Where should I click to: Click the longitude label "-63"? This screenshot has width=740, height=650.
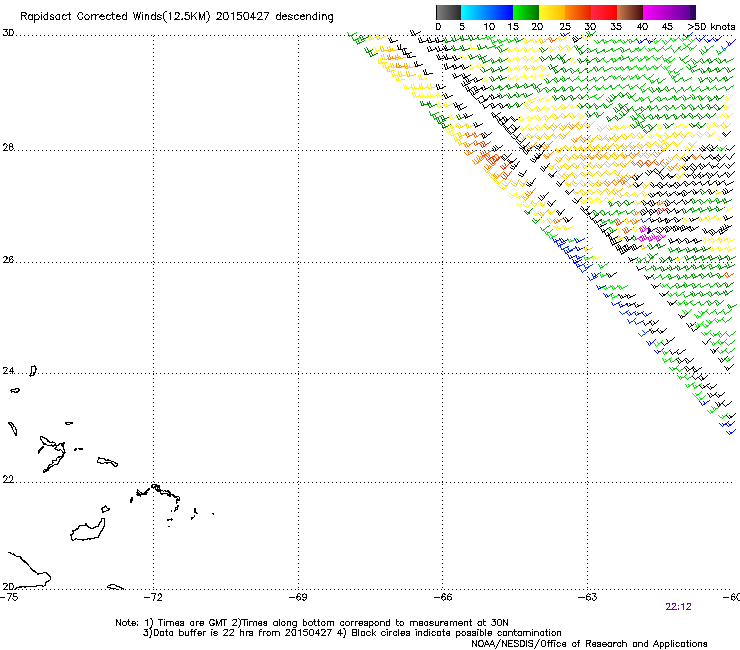tap(588, 597)
